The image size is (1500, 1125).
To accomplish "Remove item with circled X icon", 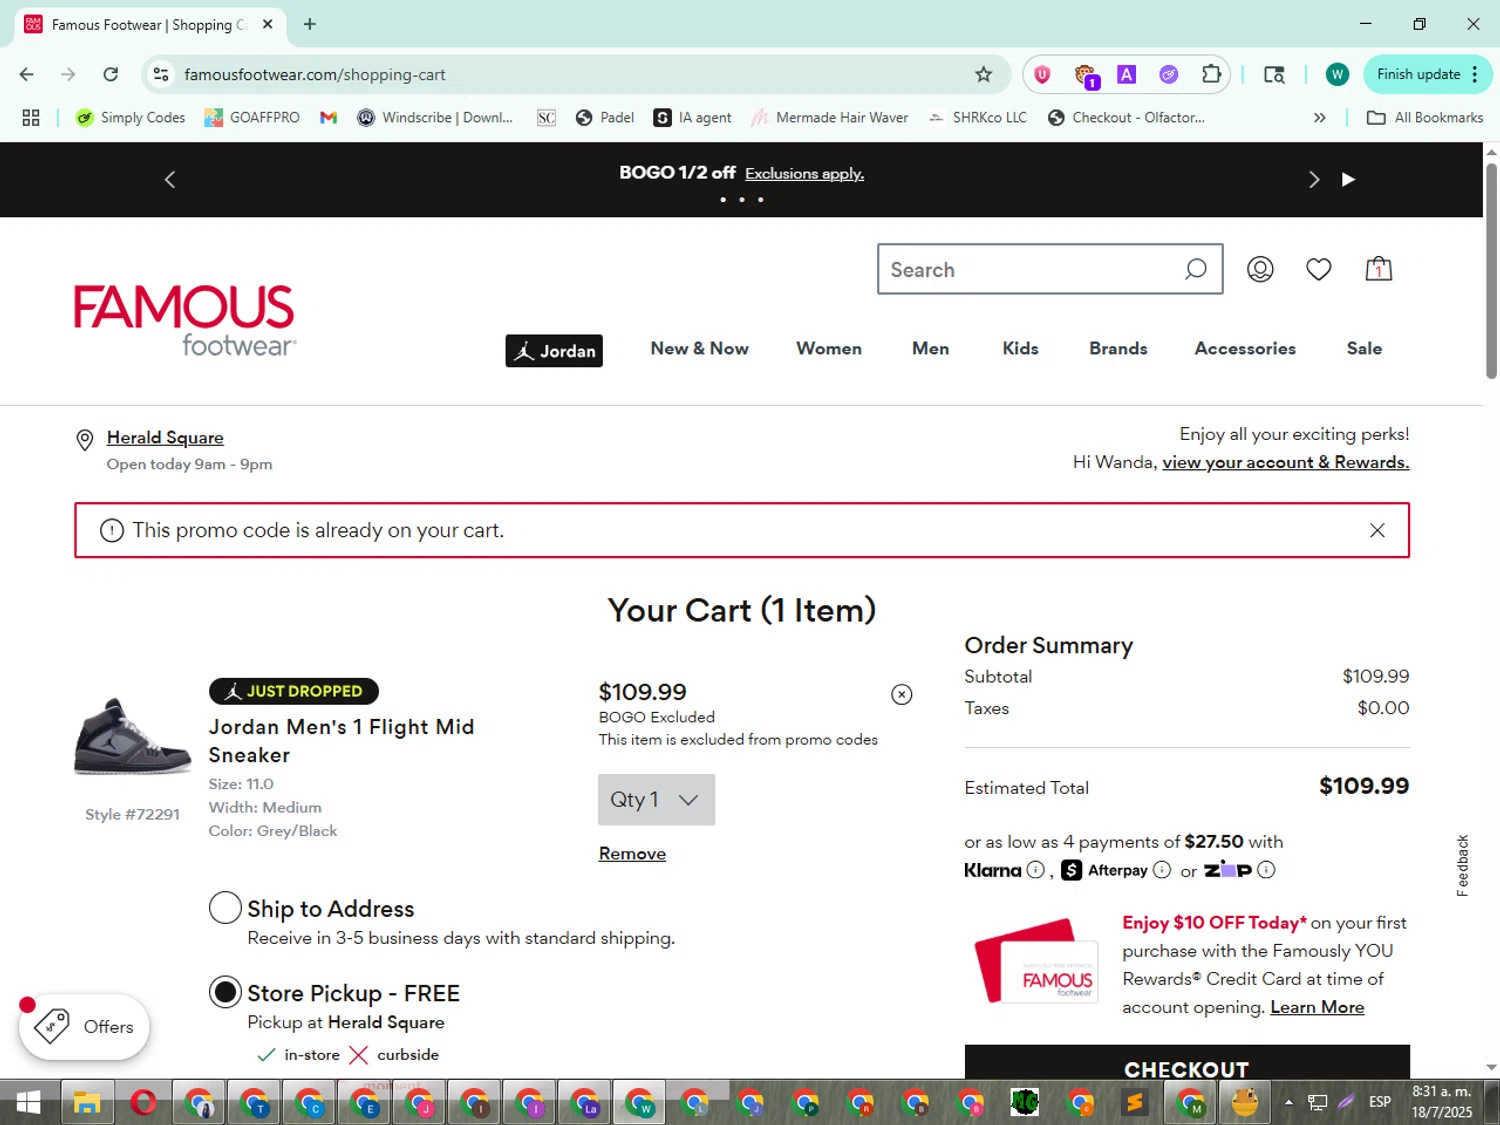I will (902, 694).
